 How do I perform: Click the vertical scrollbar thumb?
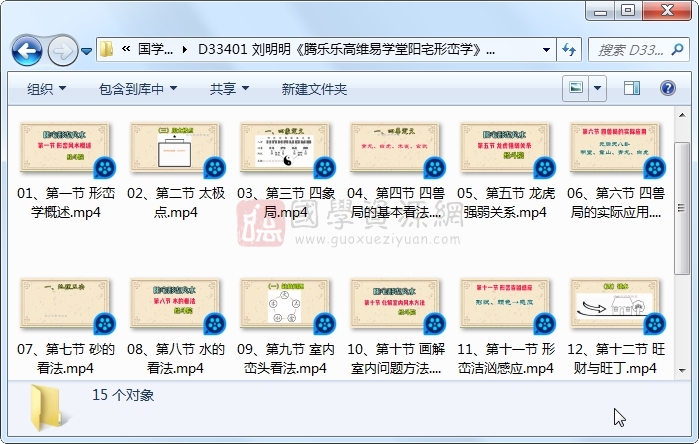pos(682,208)
